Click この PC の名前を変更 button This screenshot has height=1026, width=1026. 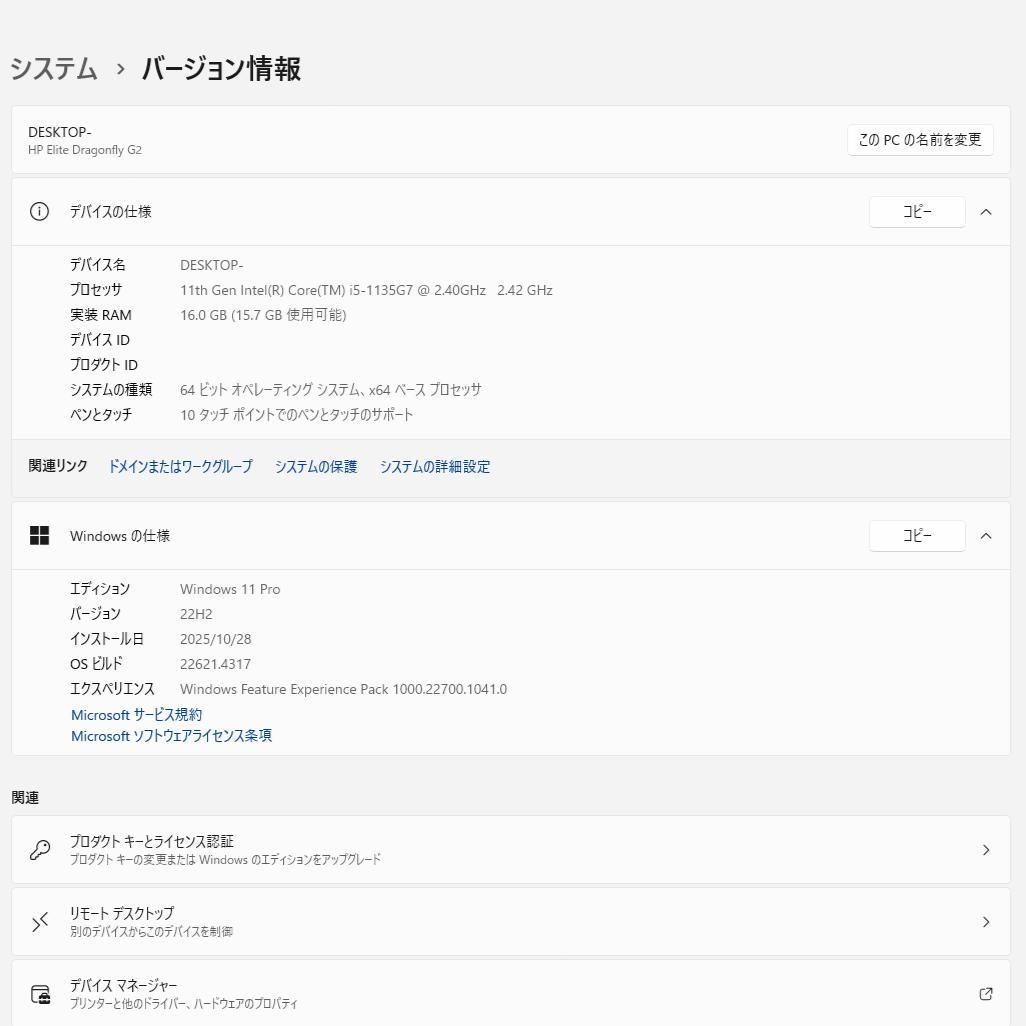pyautogui.click(x=919, y=140)
